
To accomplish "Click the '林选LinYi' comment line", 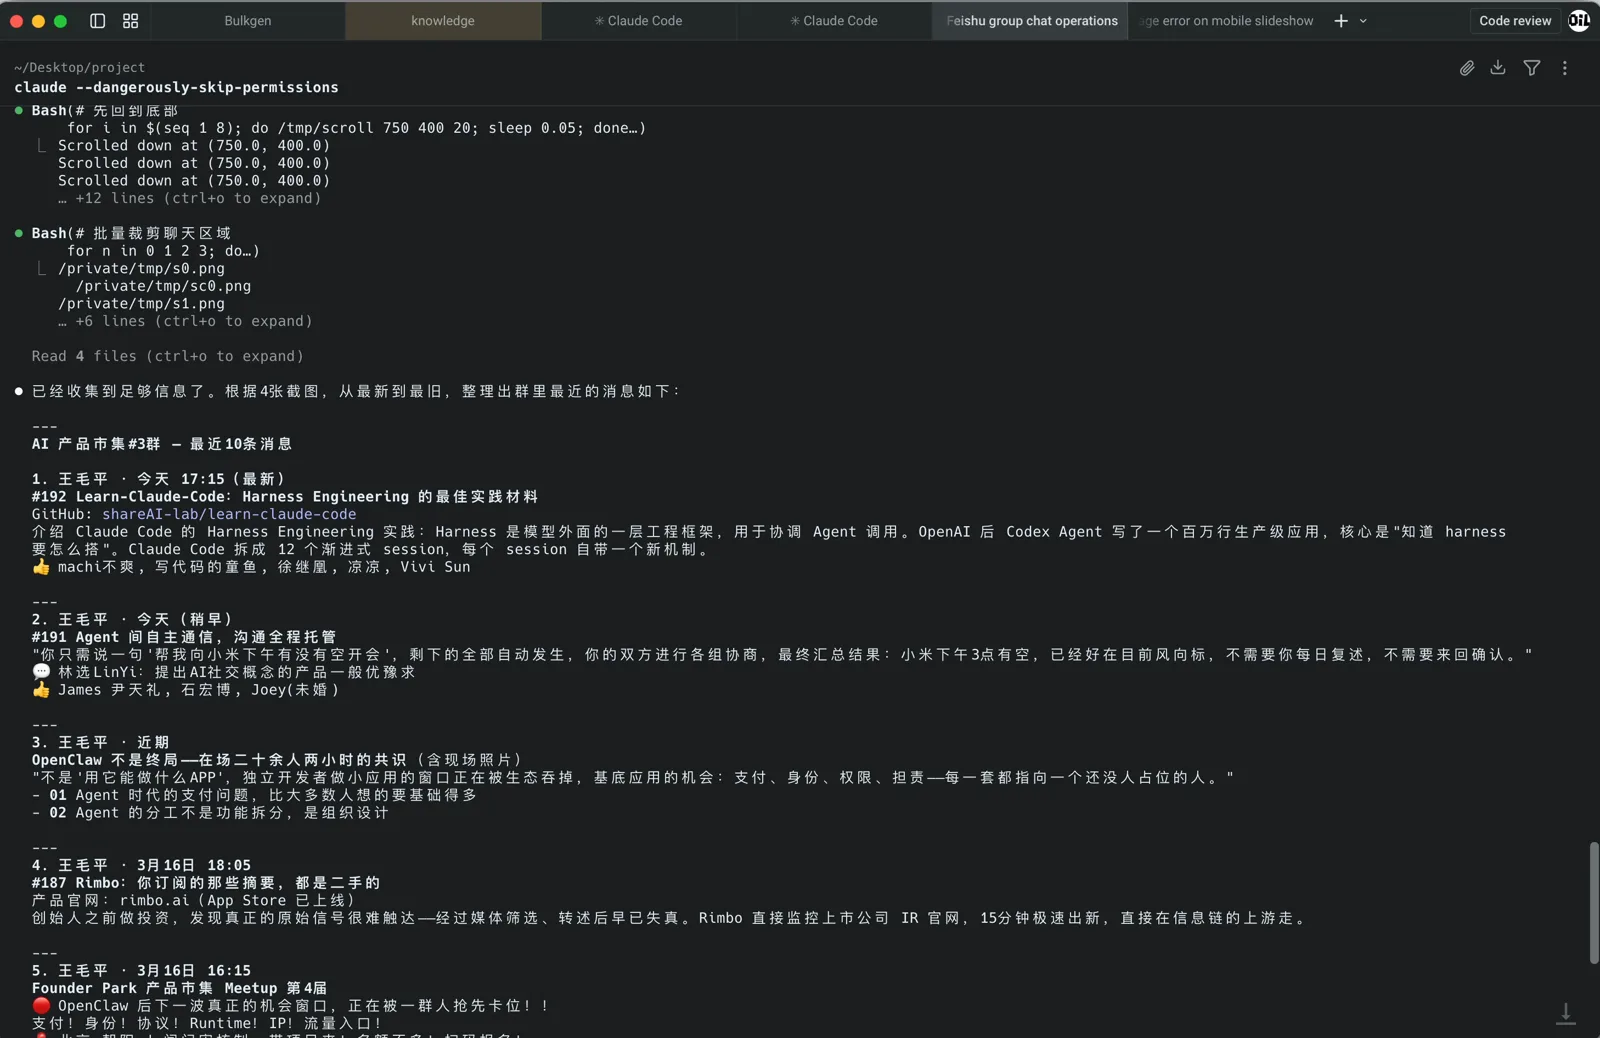I will 223,673.
